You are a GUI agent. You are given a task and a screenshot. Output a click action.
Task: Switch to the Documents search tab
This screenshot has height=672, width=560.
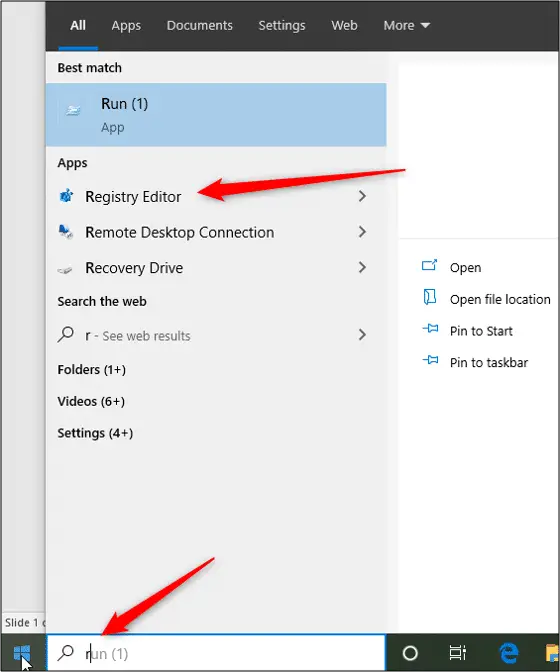(x=200, y=25)
